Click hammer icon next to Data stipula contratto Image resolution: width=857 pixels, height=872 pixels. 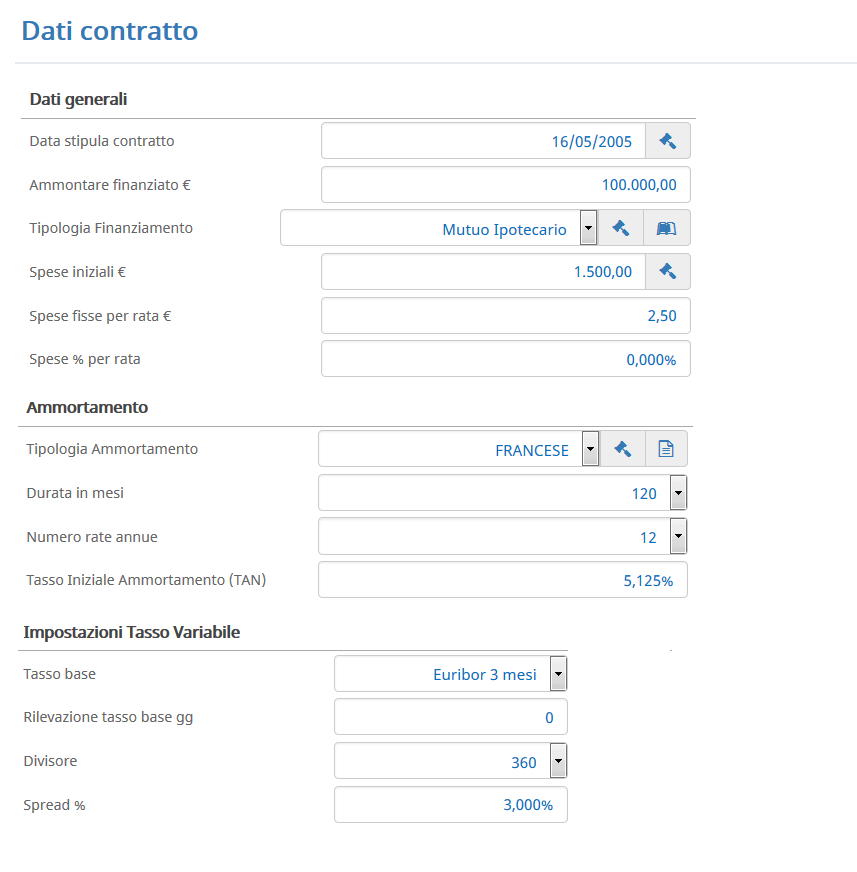point(667,141)
